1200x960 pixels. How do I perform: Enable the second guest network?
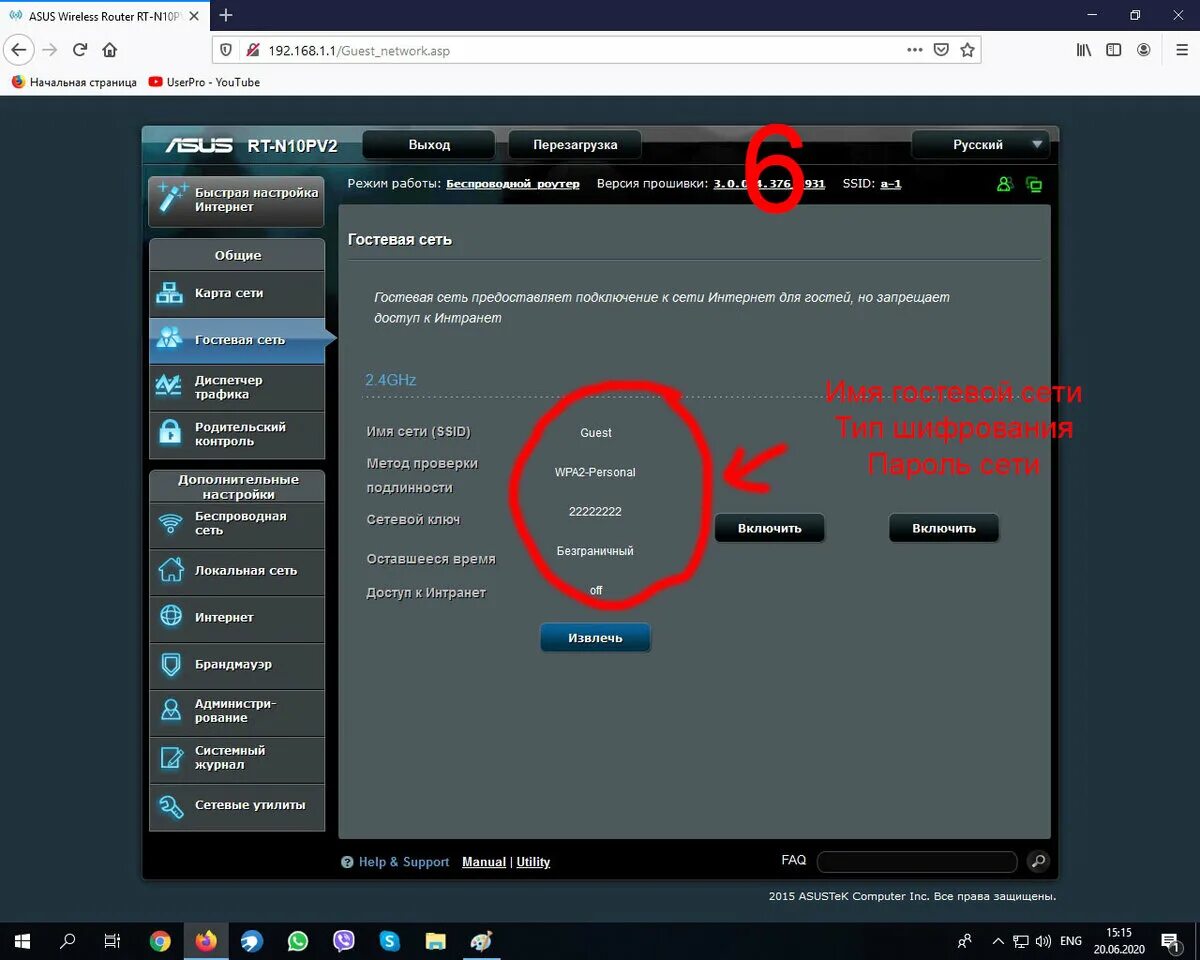tap(944, 527)
